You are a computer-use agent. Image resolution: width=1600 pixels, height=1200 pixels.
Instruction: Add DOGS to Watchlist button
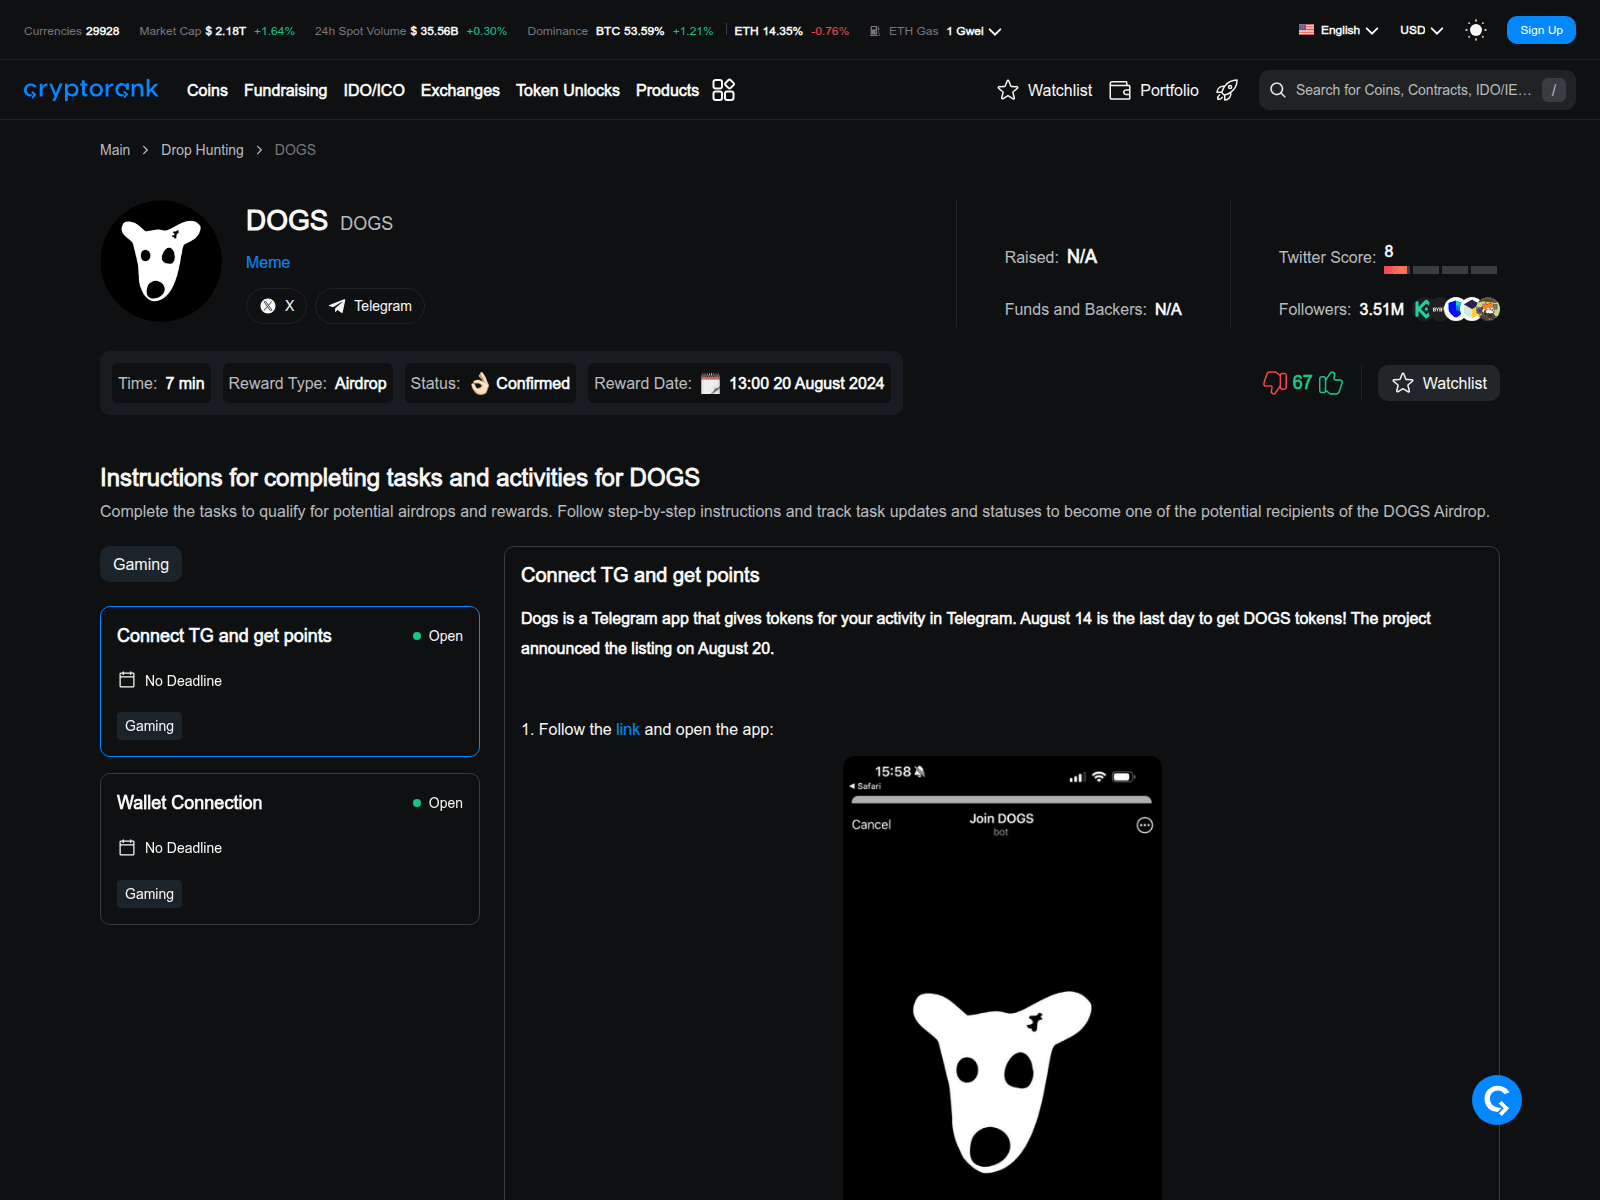(x=1439, y=383)
